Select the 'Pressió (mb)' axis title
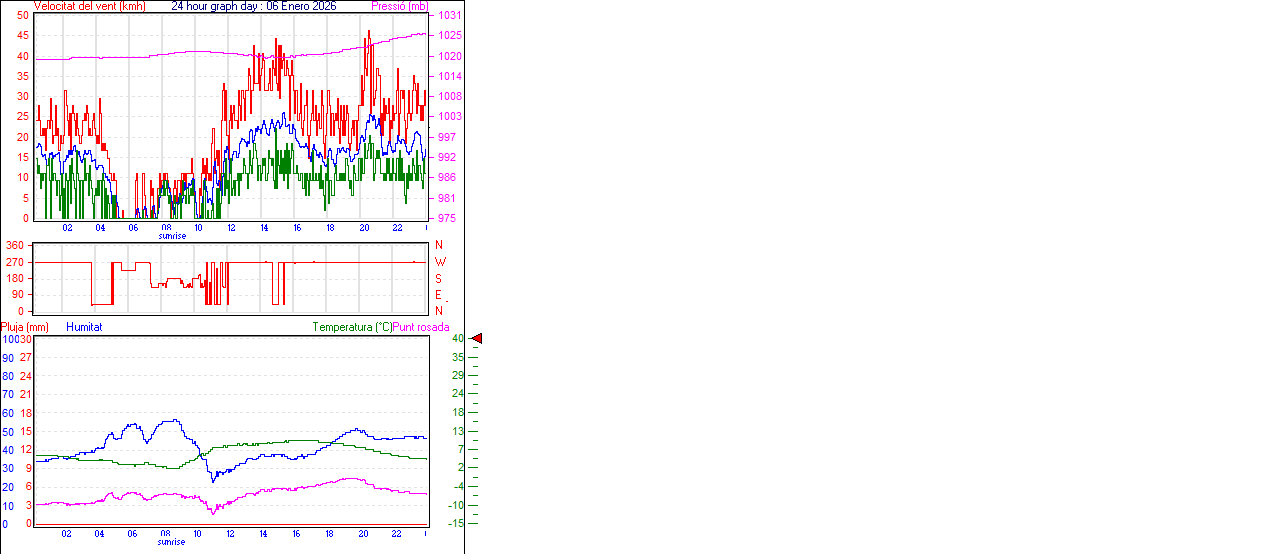1280x554 pixels. pyautogui.click(x=398, y=6)
